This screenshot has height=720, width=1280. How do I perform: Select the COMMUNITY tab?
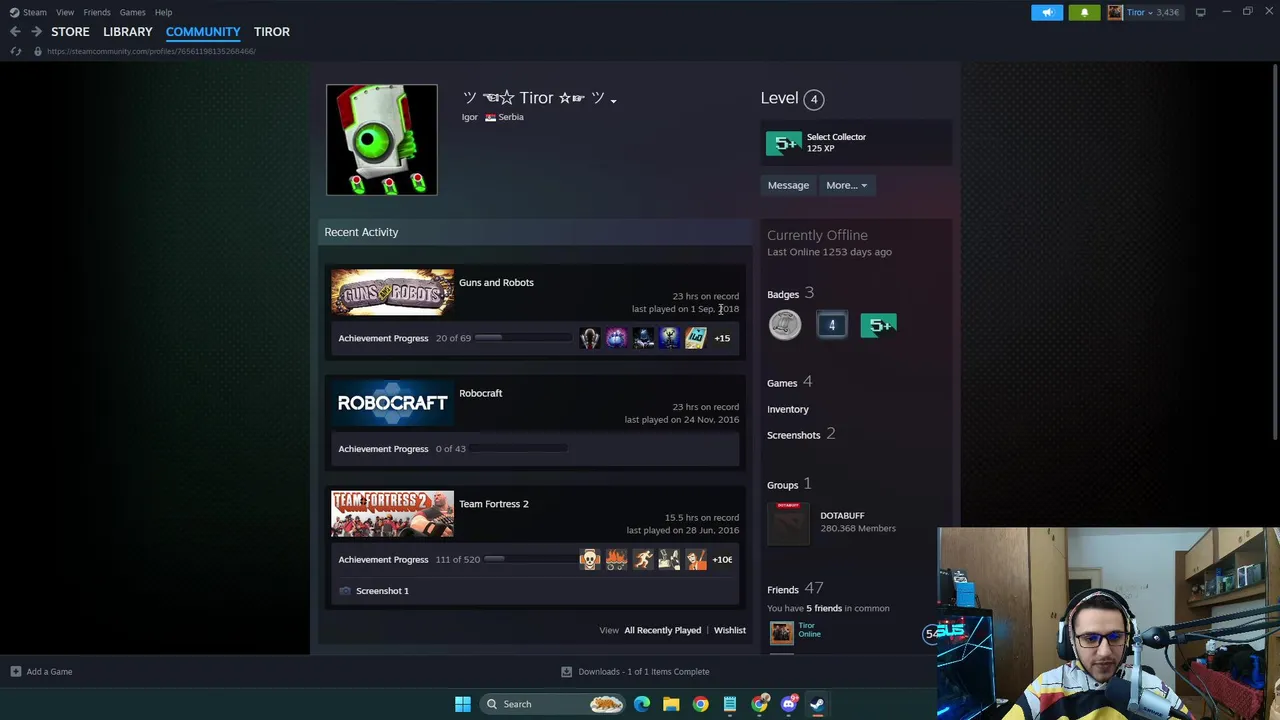pyautogui.click(x=203, y=32)
